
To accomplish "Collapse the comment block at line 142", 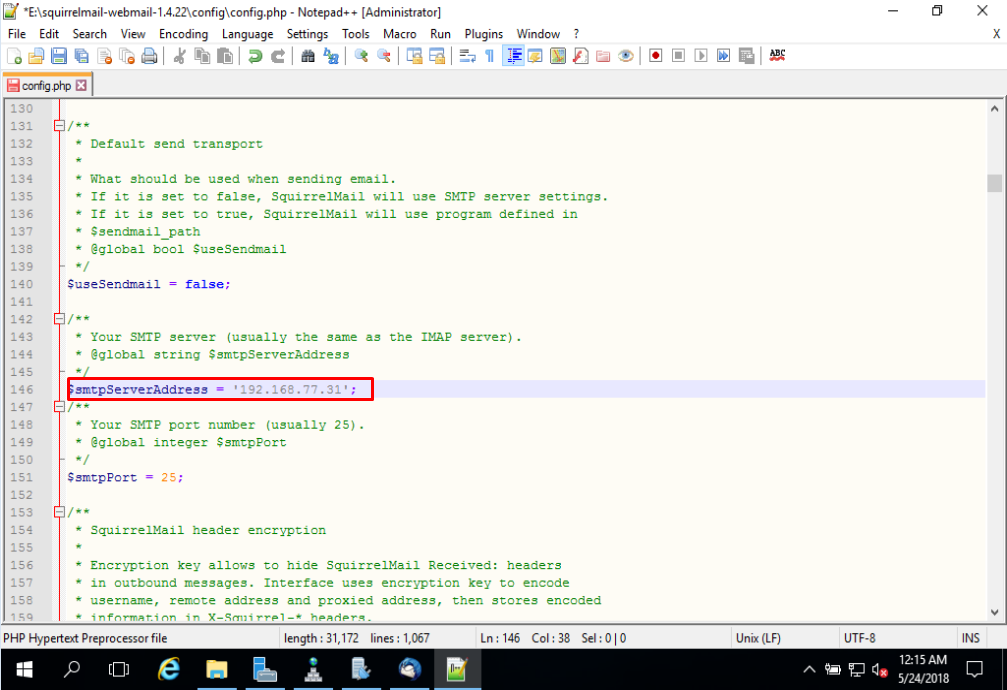I will pos(59,319).
